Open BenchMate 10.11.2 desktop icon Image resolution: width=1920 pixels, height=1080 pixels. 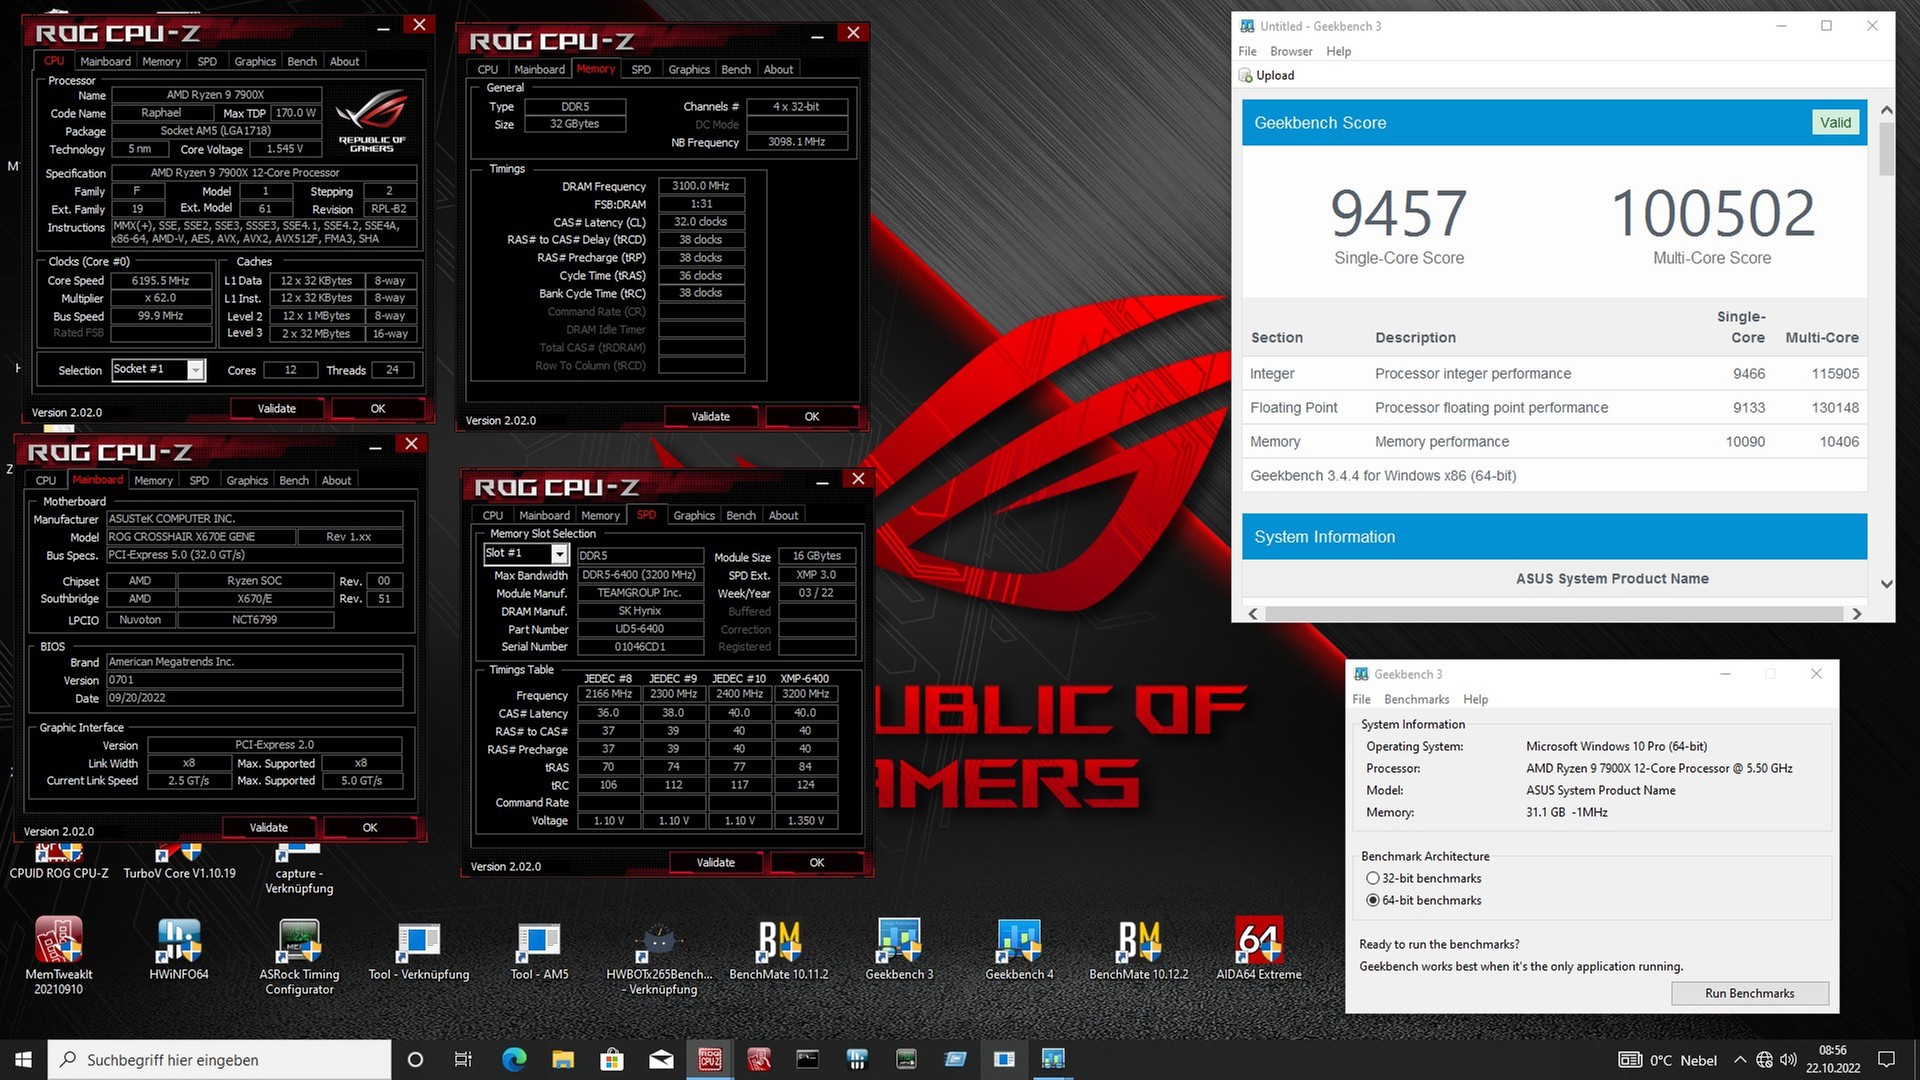[x=779, y=948]
